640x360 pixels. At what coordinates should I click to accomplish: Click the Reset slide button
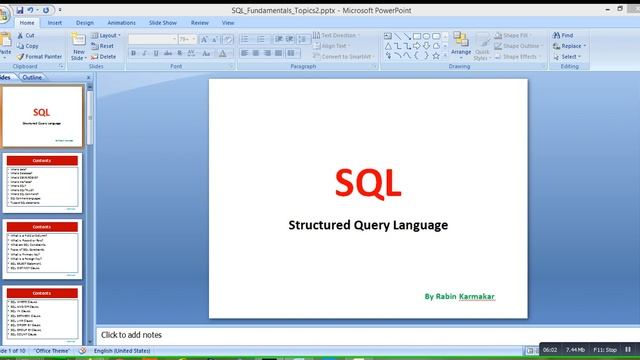(x=102, y=46)
